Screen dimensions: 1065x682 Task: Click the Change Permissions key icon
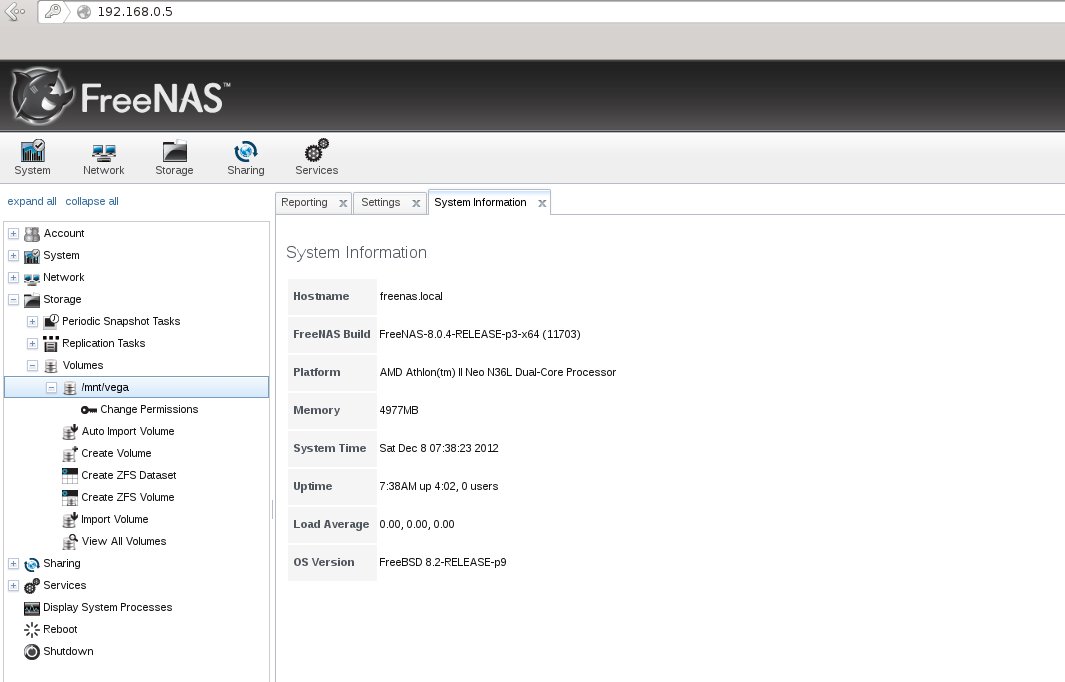(x=89, y=410)
